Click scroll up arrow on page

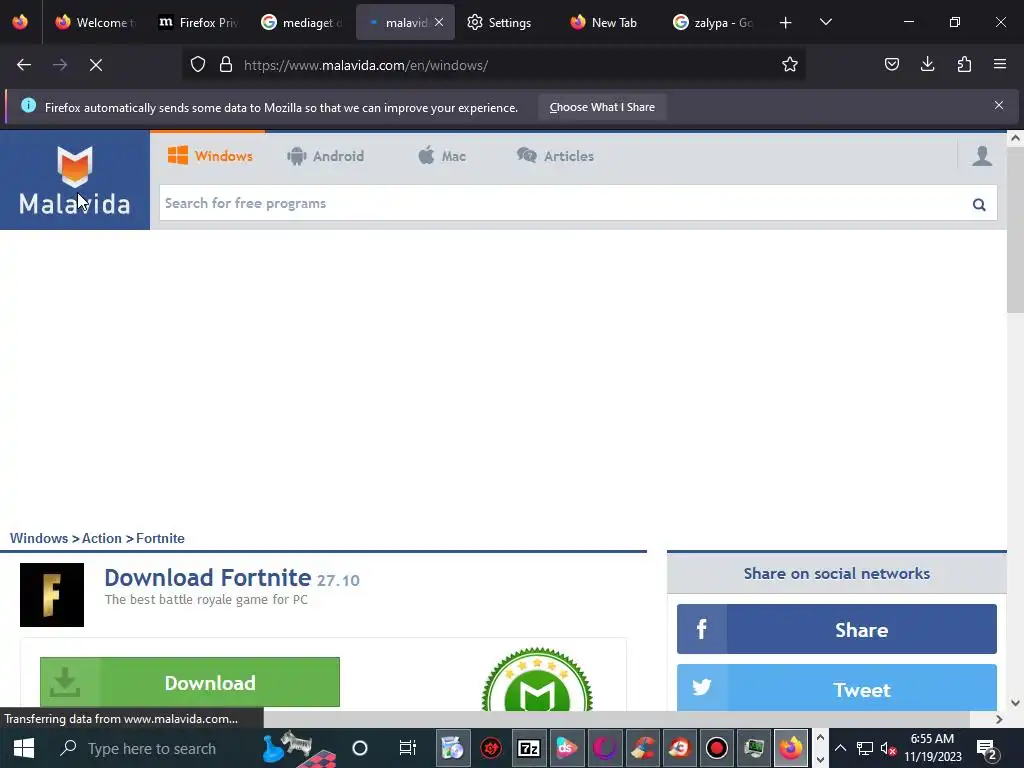tap(1015, 138)
